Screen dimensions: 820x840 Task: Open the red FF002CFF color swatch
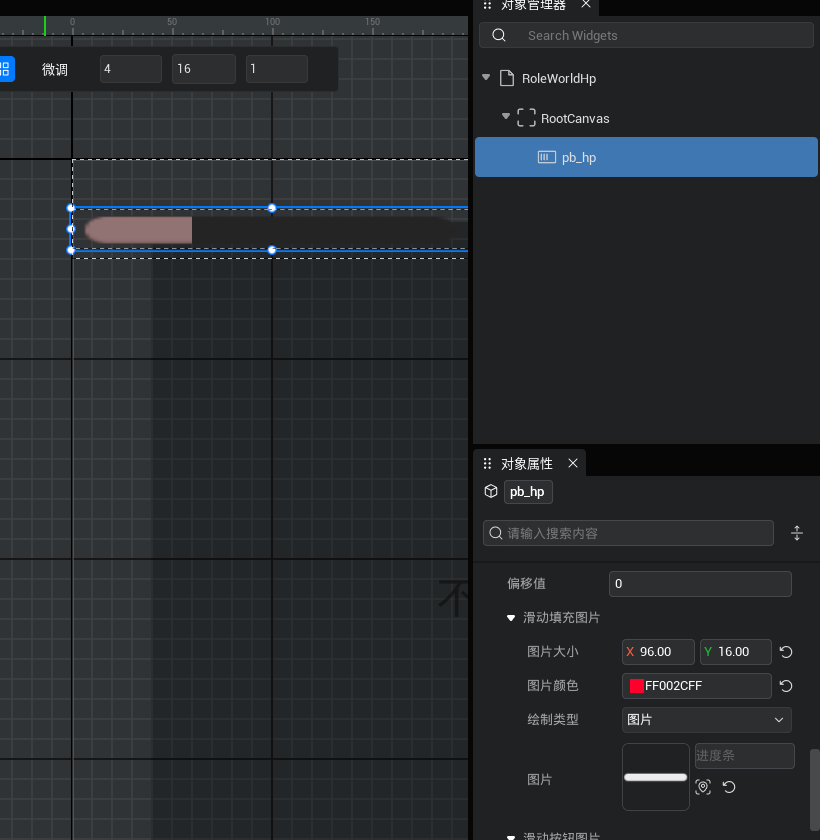(636, 686)
